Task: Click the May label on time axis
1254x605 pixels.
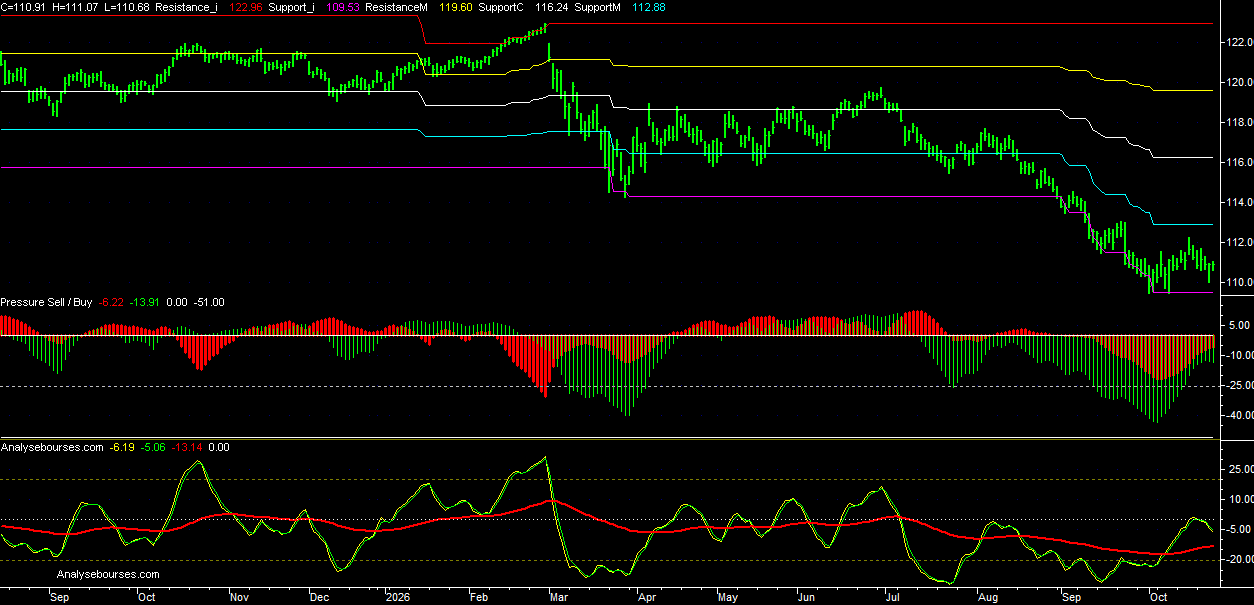Action: [x=728, y=597]
